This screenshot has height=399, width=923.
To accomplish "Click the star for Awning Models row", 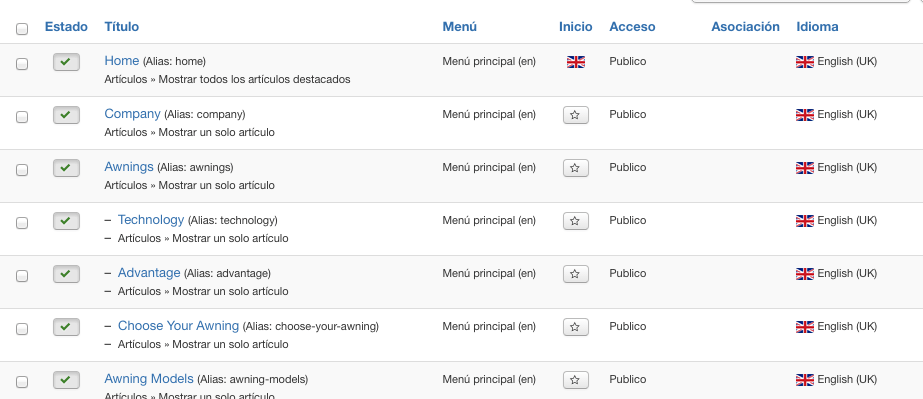I will (x=575, y=380).
